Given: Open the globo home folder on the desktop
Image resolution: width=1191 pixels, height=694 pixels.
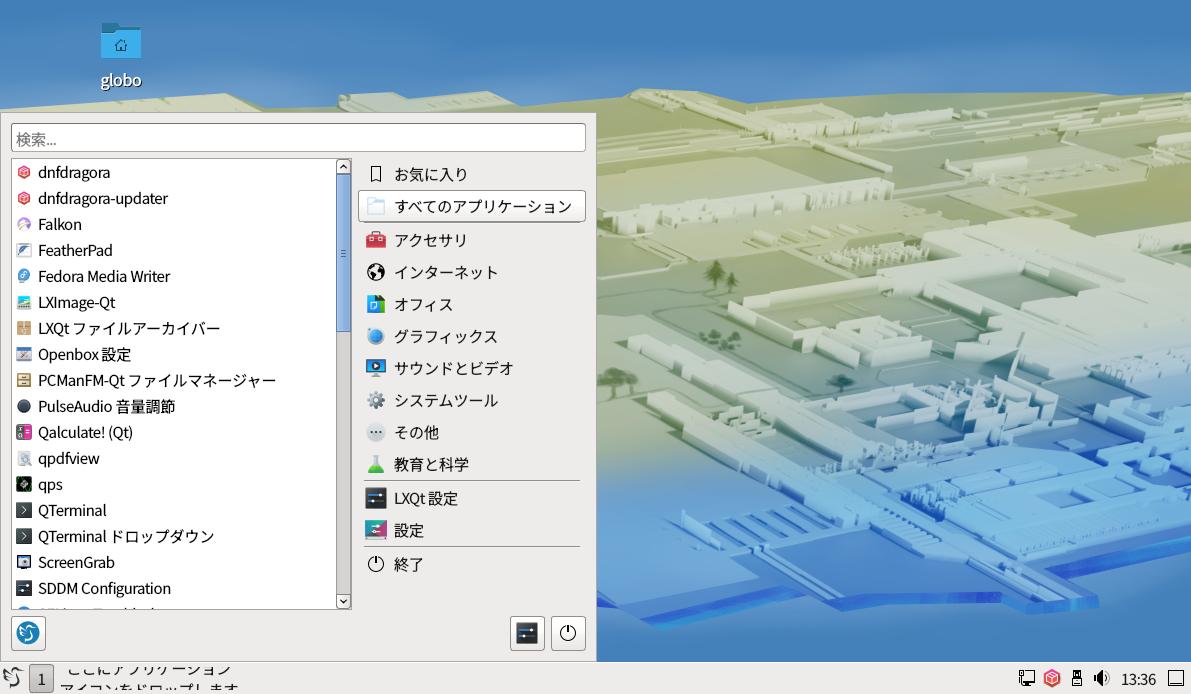Looking at the screenshot, I should pyautogui.click(x=121, y=43).
